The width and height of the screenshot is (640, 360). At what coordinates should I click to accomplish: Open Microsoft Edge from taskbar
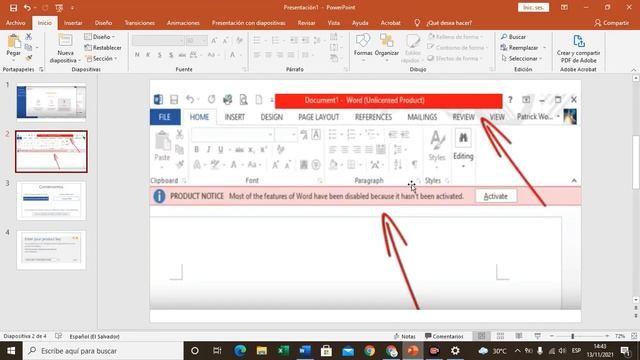coord(240,351)
